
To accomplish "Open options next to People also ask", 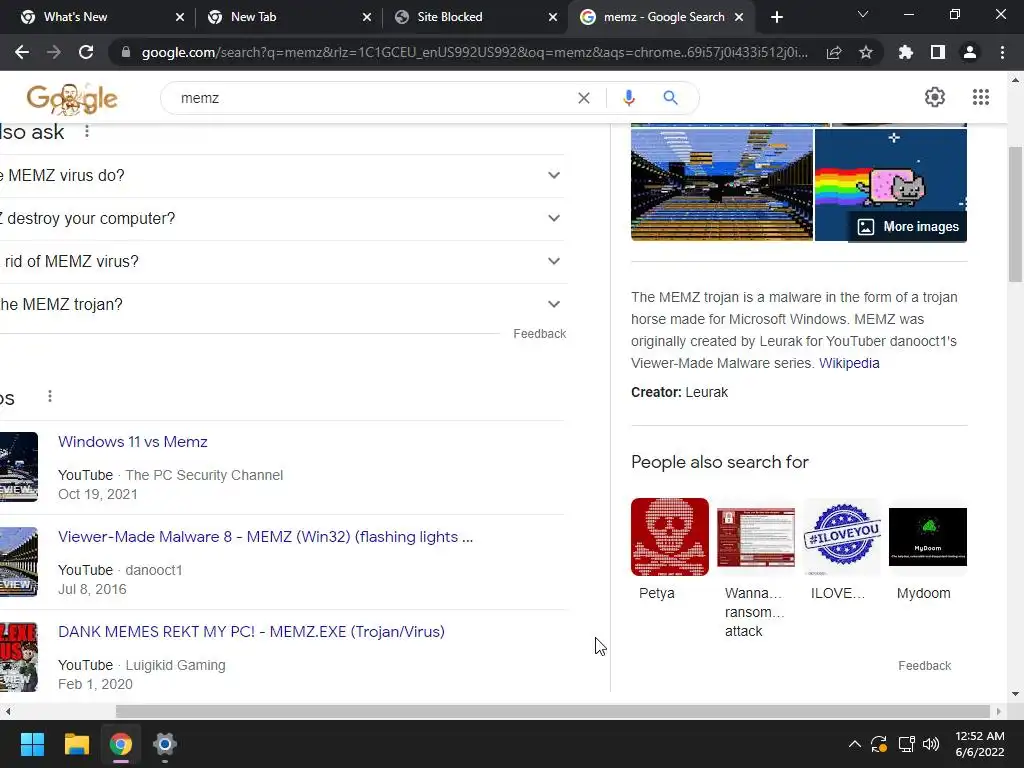I will (87, 132).
